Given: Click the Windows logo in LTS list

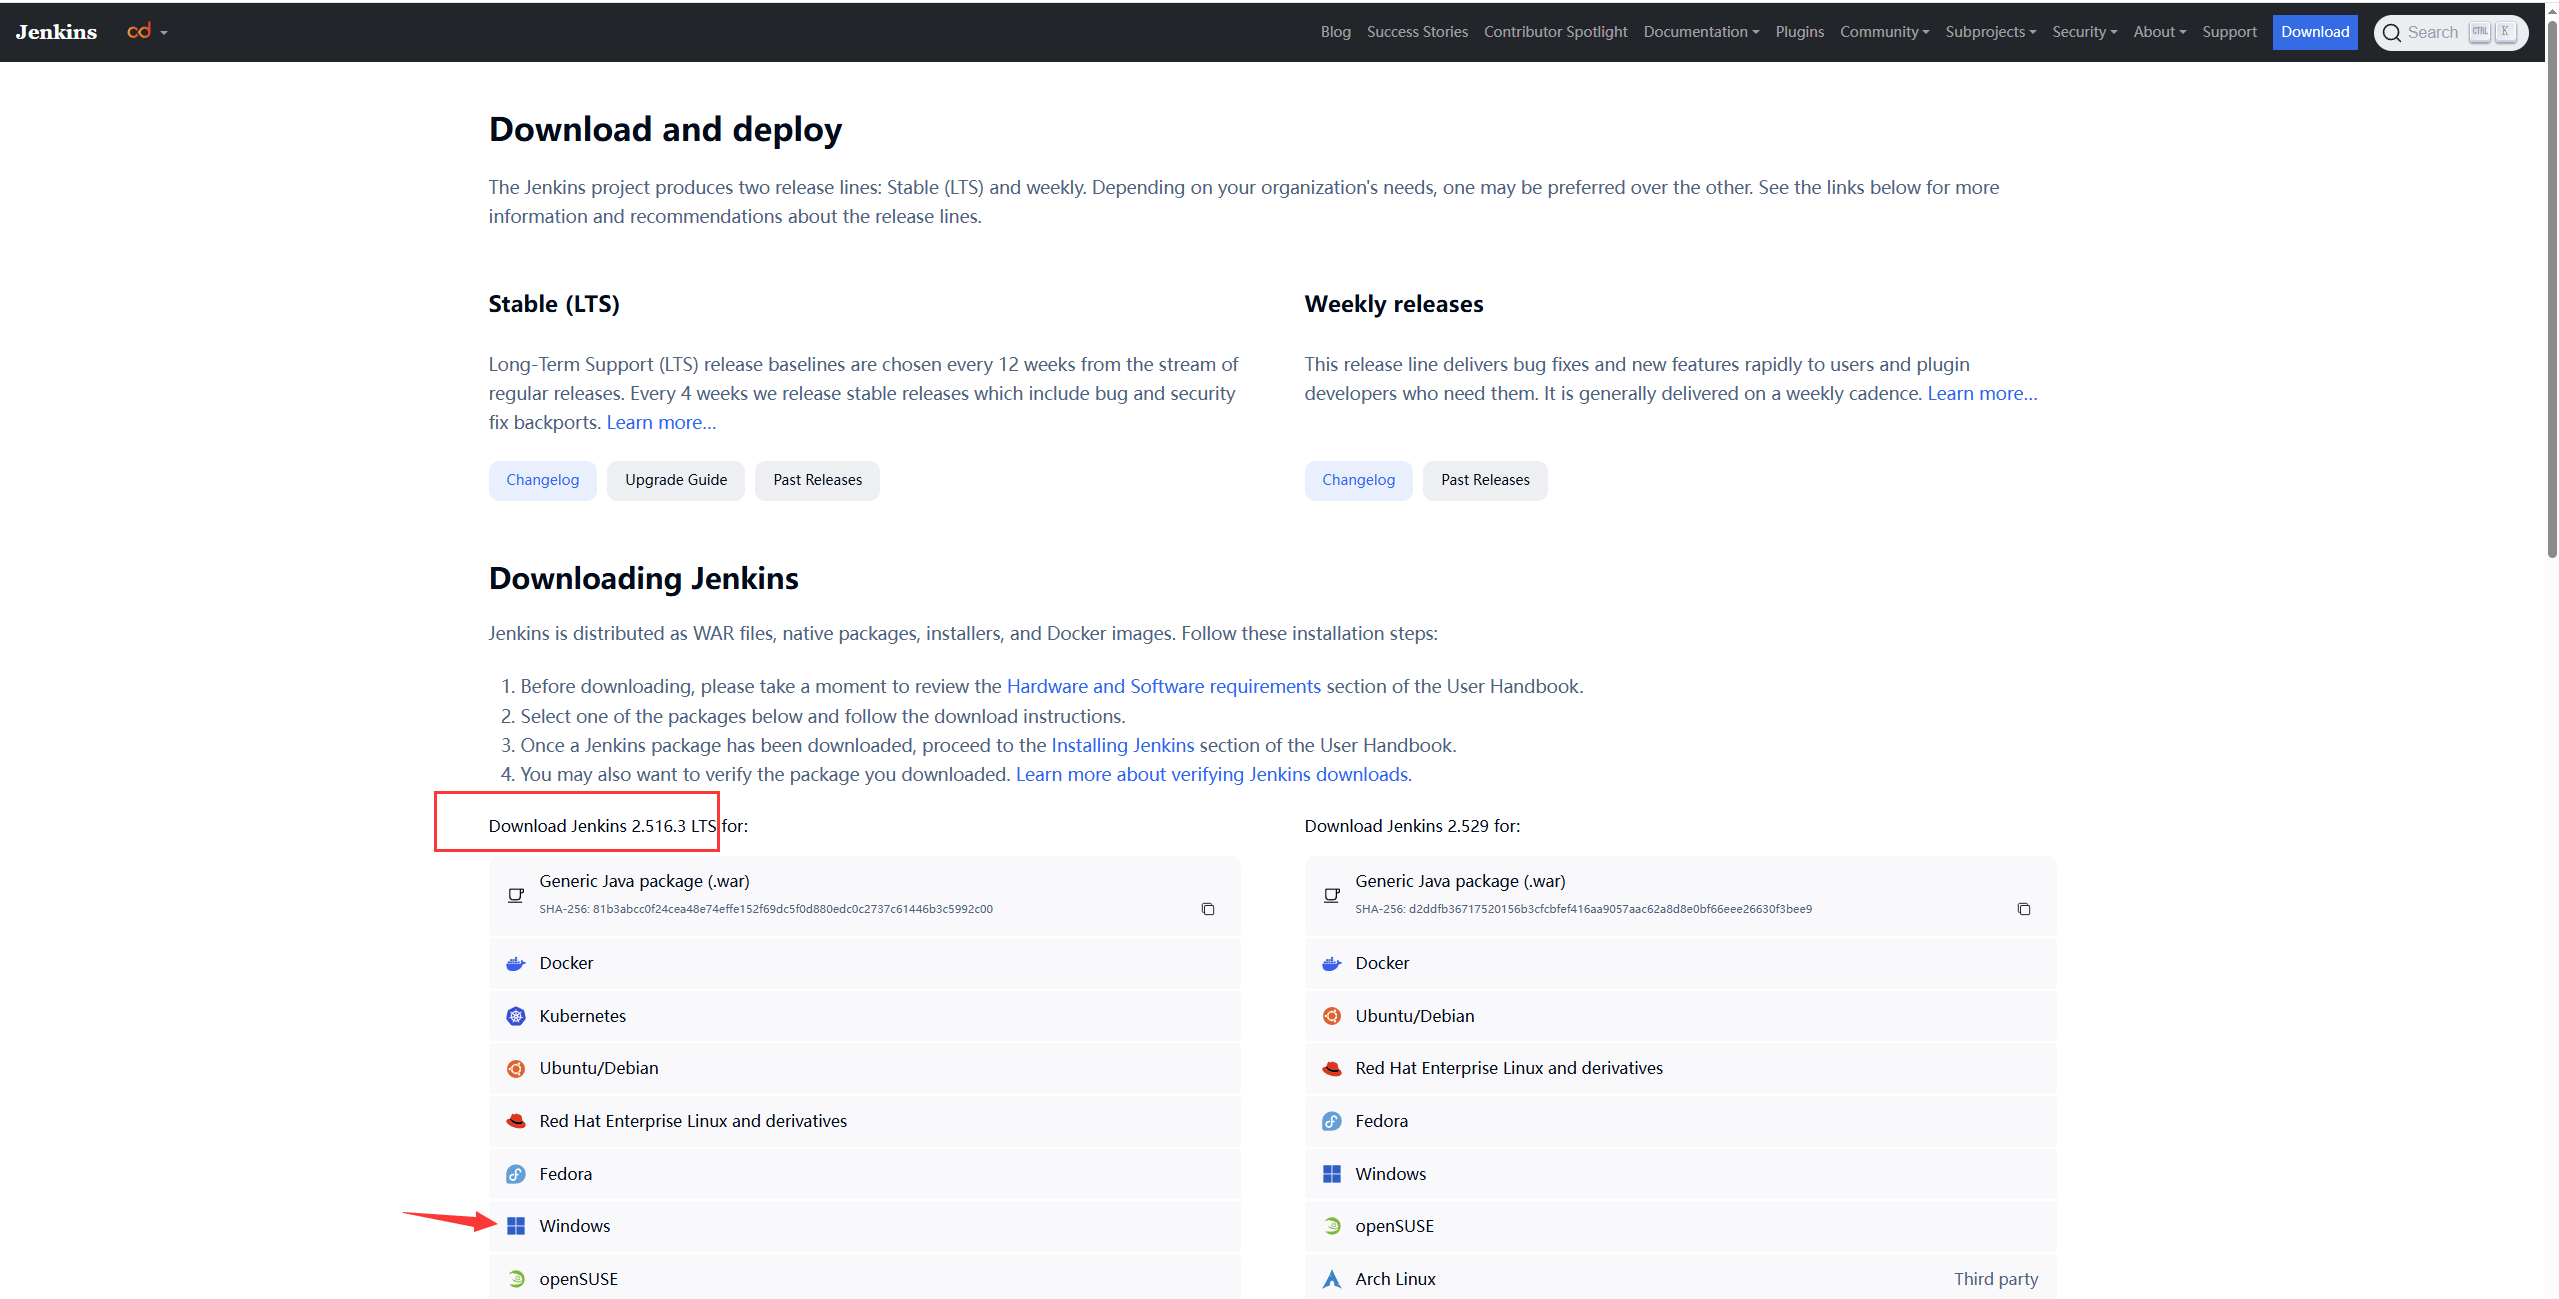Looking at the screenshot, I should pos(516,1226).
